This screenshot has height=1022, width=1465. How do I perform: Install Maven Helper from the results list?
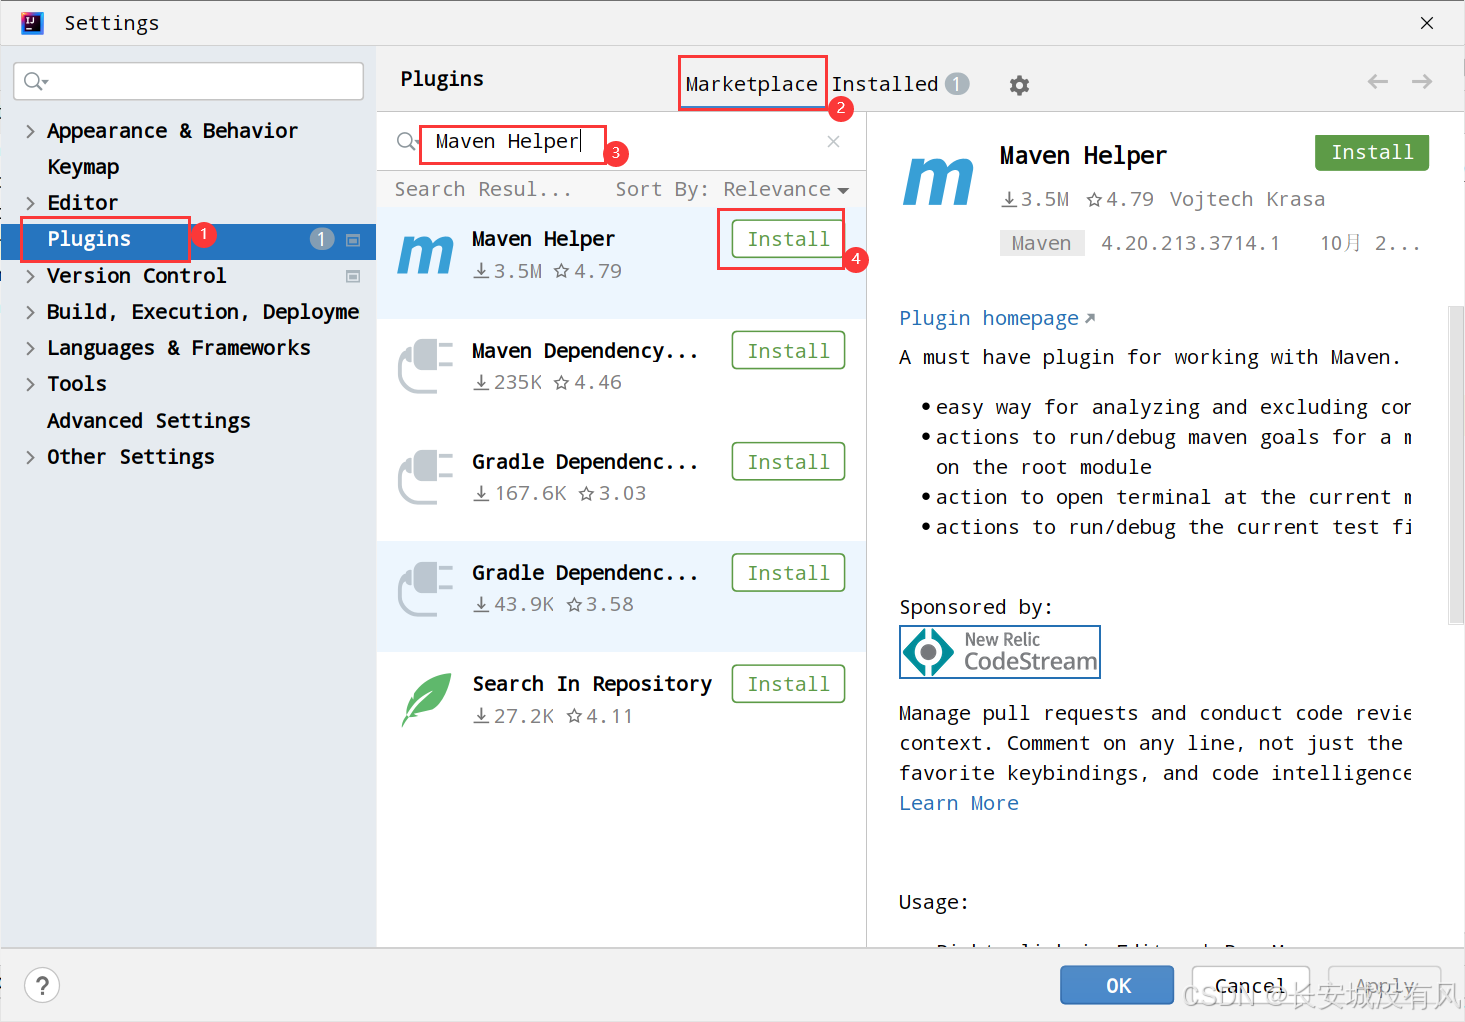click(788, 239)
